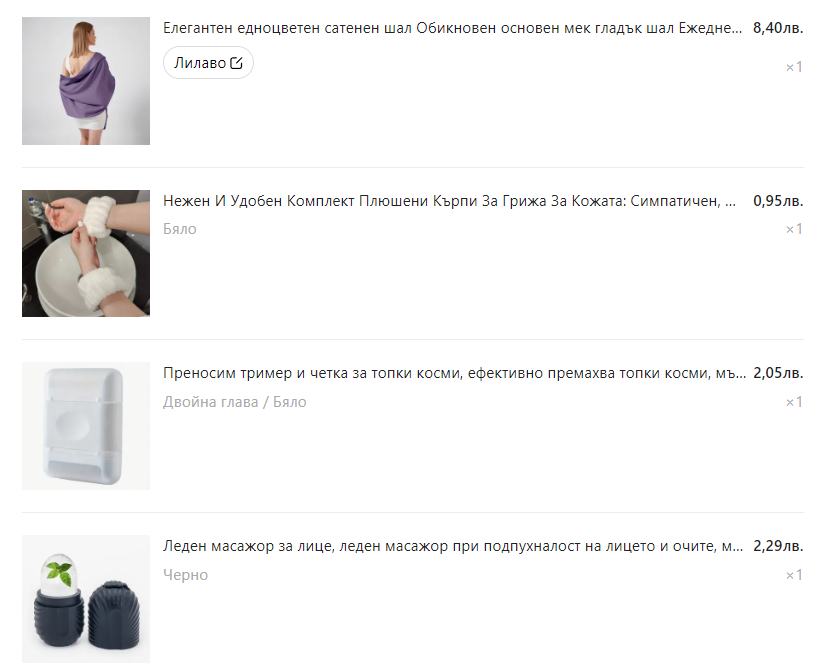Click the Бяло variant label for wristbands

pyautogui.click(x=180, y=229)
